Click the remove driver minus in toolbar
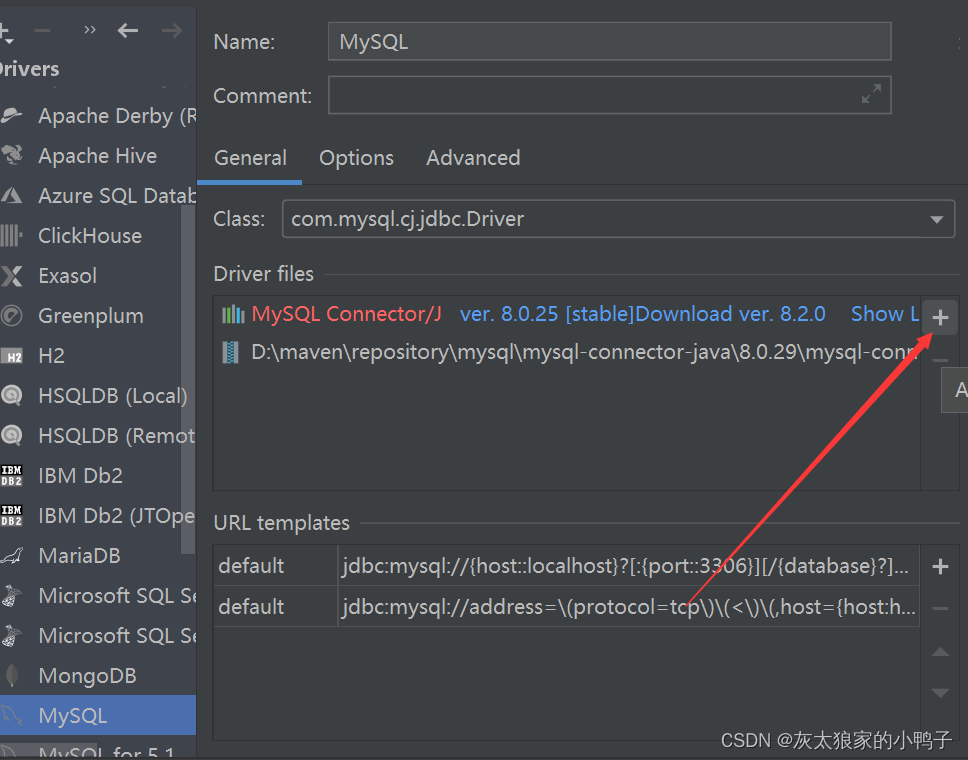Screen dimensions: 968x760 pyautogui.click(x=42, y=30)
